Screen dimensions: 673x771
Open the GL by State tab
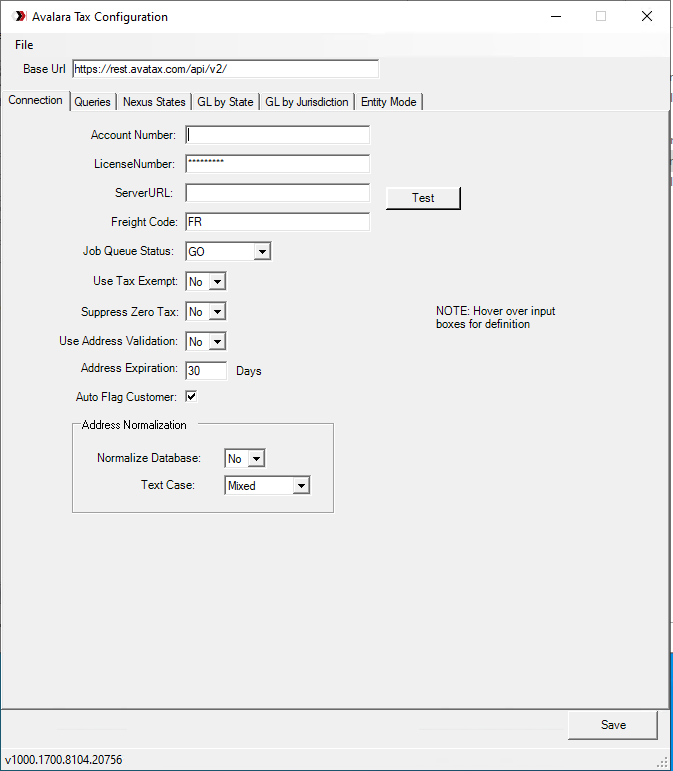click(x=225, y=102)
